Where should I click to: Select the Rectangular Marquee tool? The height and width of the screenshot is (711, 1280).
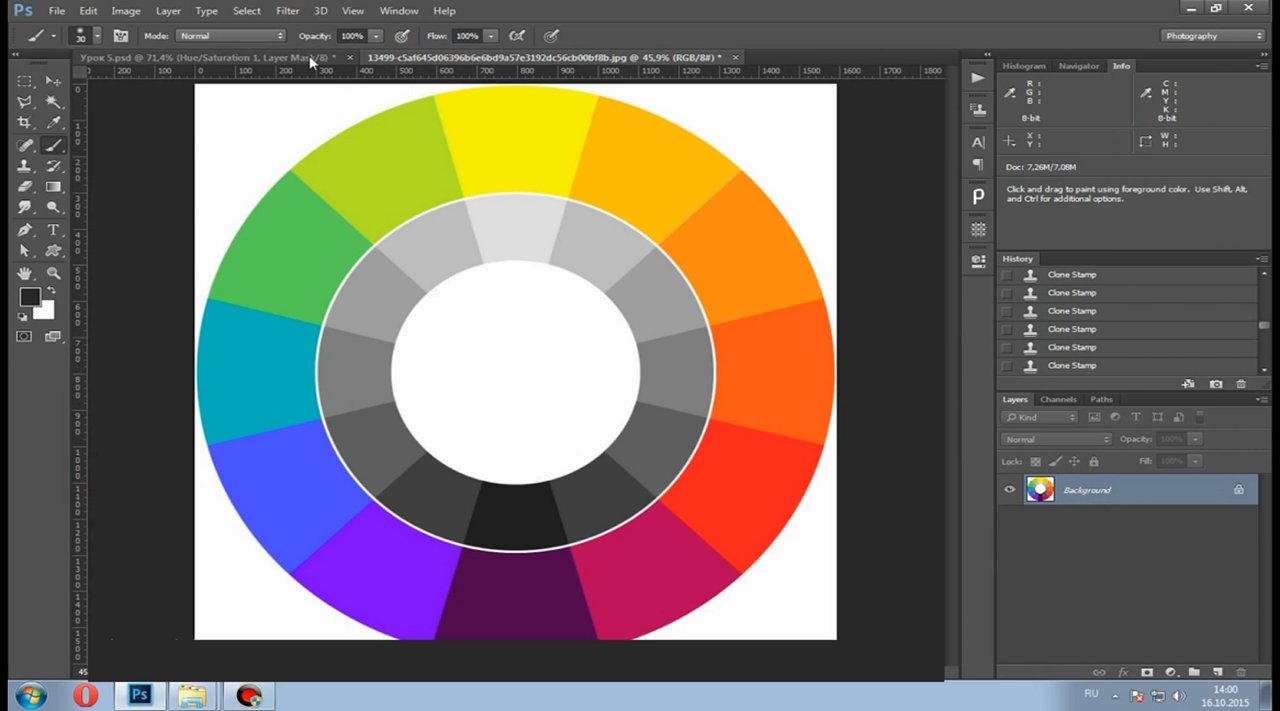pyautogui.click(x=25, y=81)
